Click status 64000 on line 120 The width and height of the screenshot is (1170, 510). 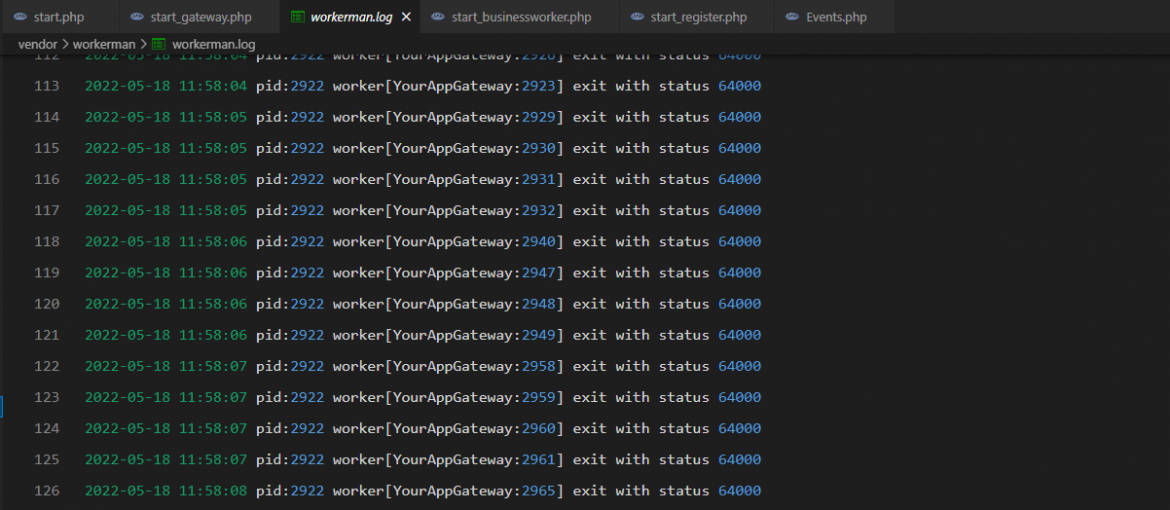pyautogui.click(x=739, y=304)
